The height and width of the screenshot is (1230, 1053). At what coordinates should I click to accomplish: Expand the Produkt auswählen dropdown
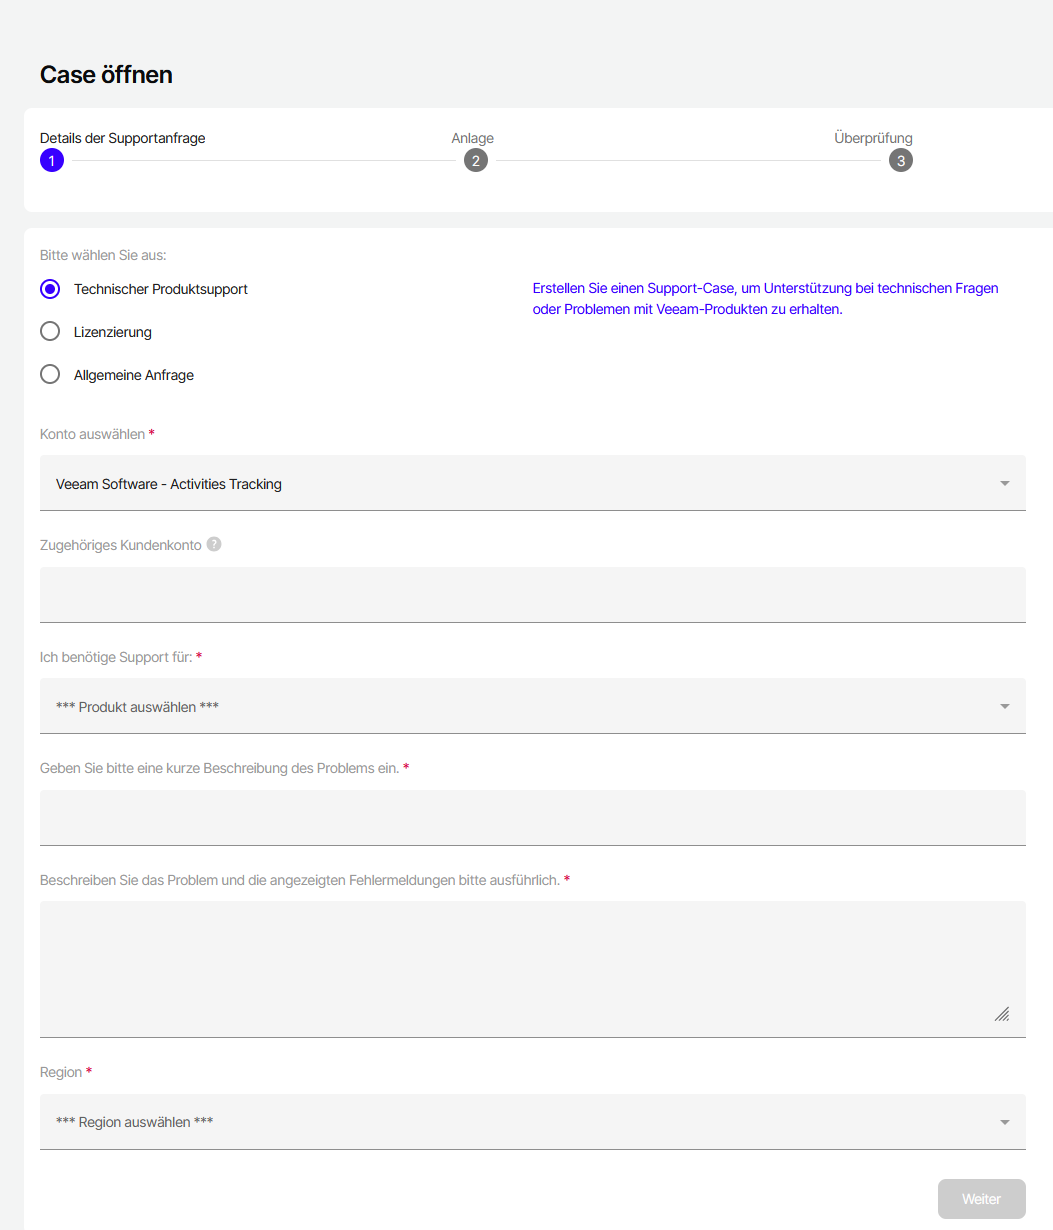pyautogui.click(x=520, y=707)
